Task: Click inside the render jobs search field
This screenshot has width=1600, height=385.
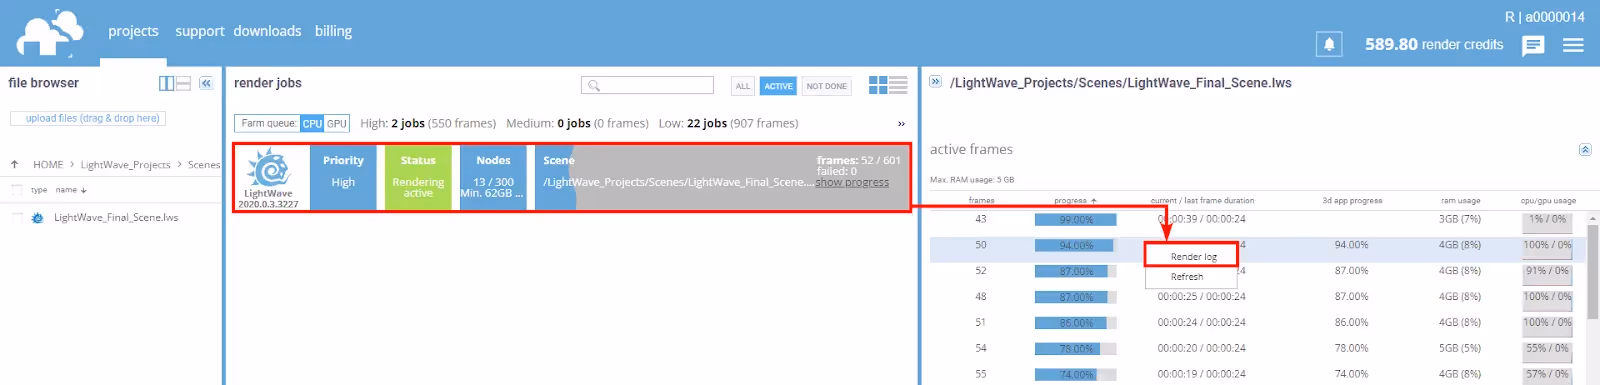Action: point(647,86)
